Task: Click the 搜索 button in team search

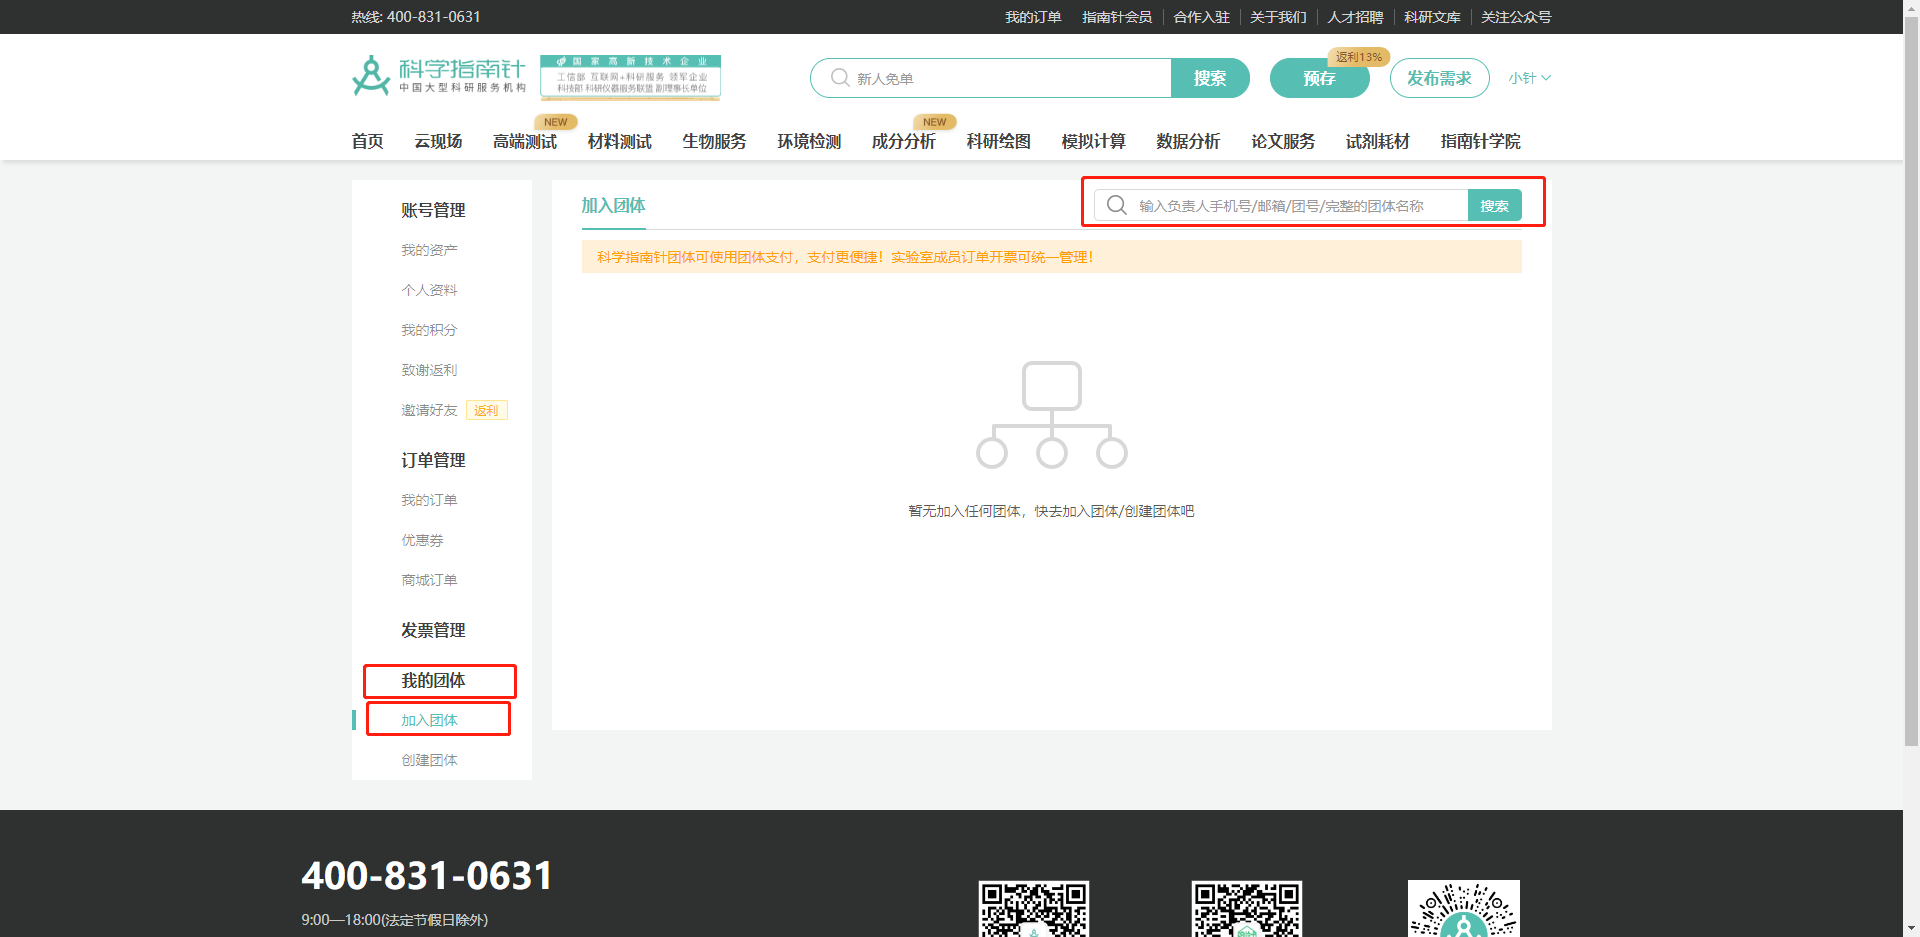Action: pos(1495,205)
